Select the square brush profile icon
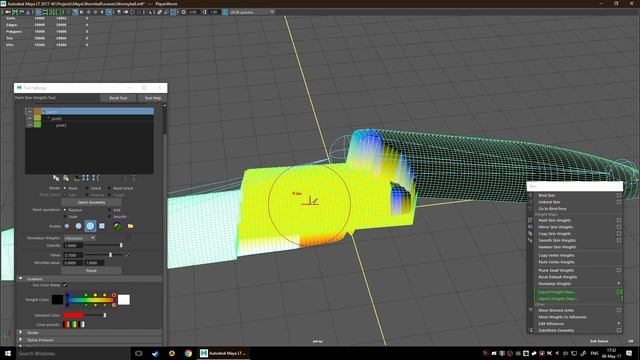 [102, 226]
